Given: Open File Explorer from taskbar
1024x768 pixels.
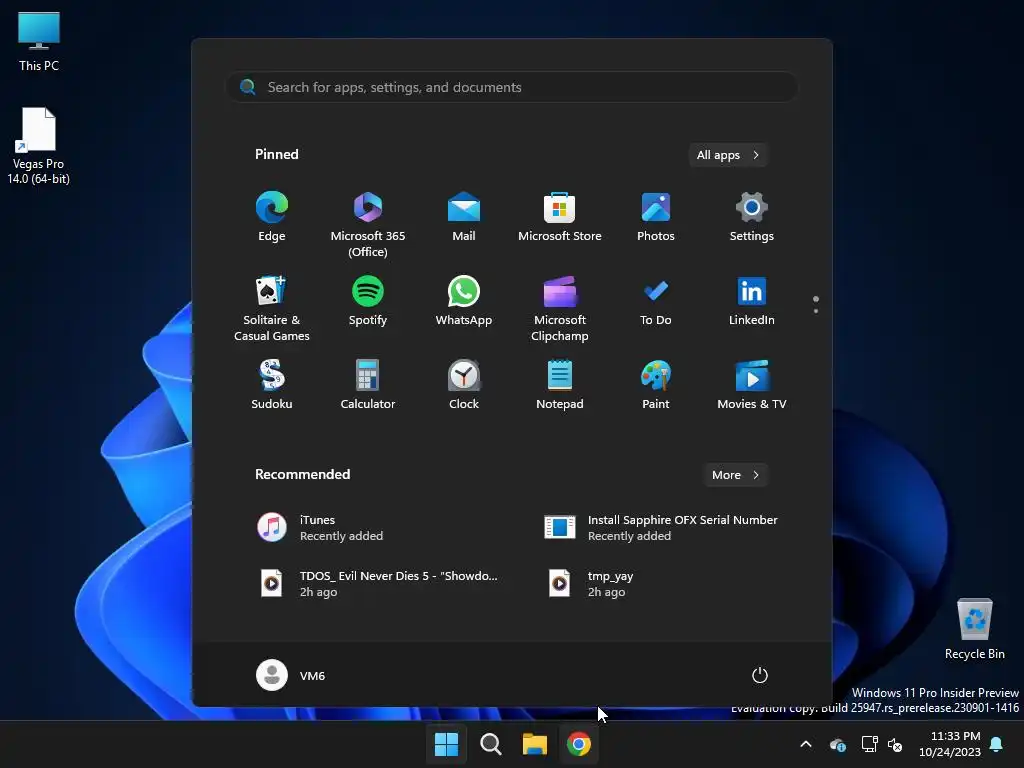Looking at the screenshot, I should coord(535,744).
